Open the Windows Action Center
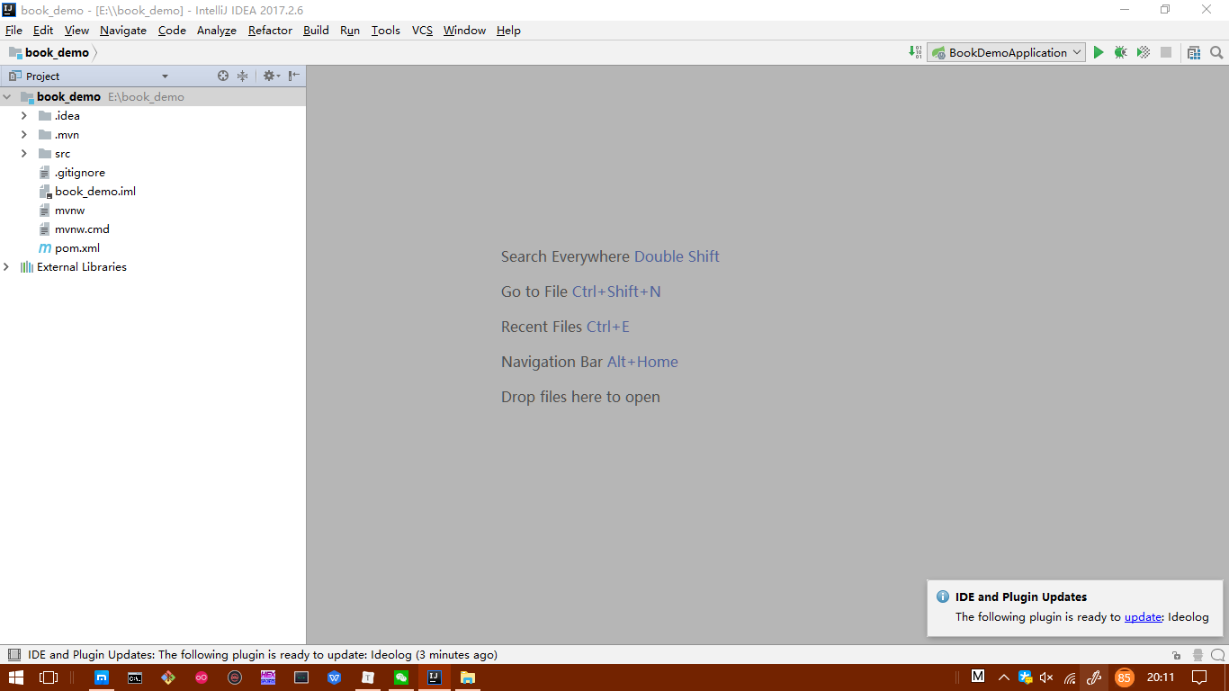Viewport: 1229px width, 691px height. (1199, 677)
